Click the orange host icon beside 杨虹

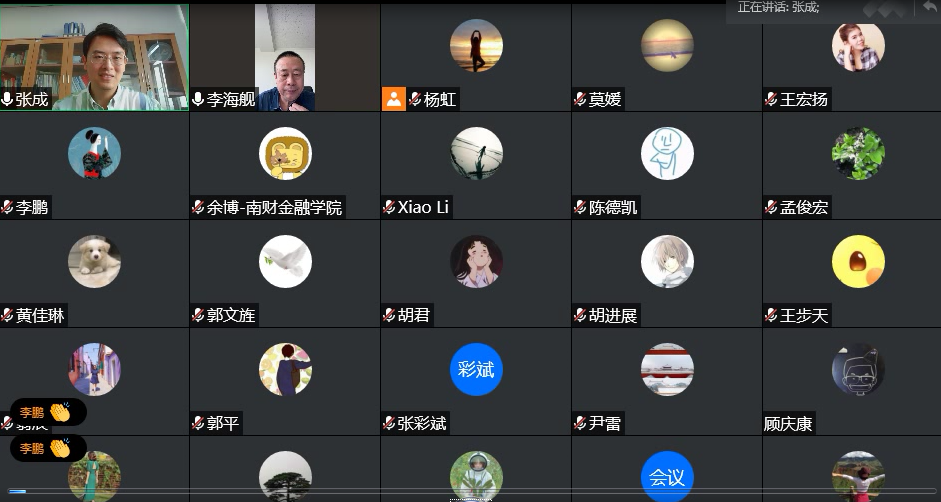(394, 99)
